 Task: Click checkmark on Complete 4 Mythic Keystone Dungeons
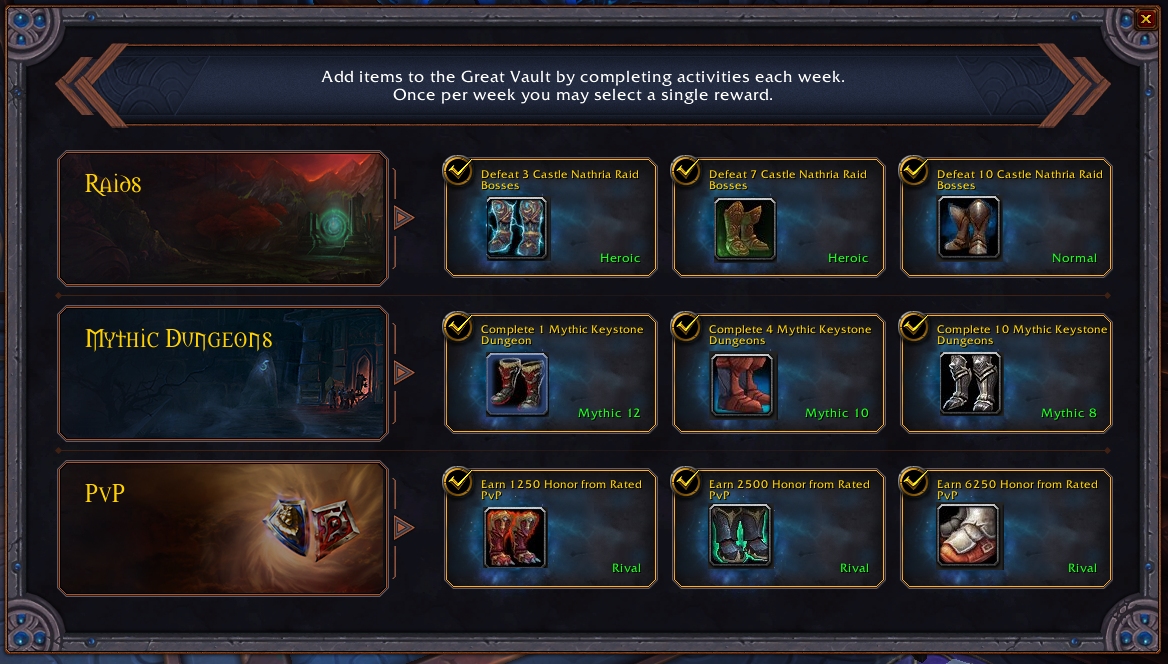[x=685, y=326]
